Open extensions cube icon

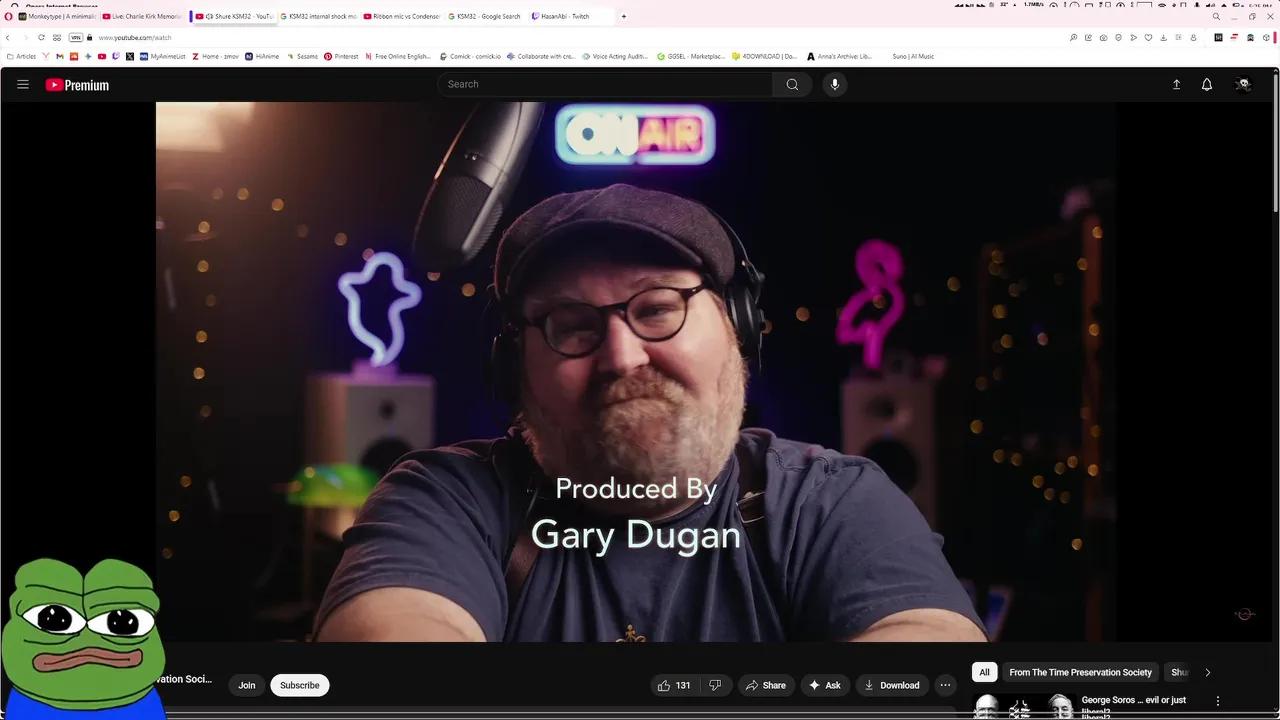coord(1266,38)
